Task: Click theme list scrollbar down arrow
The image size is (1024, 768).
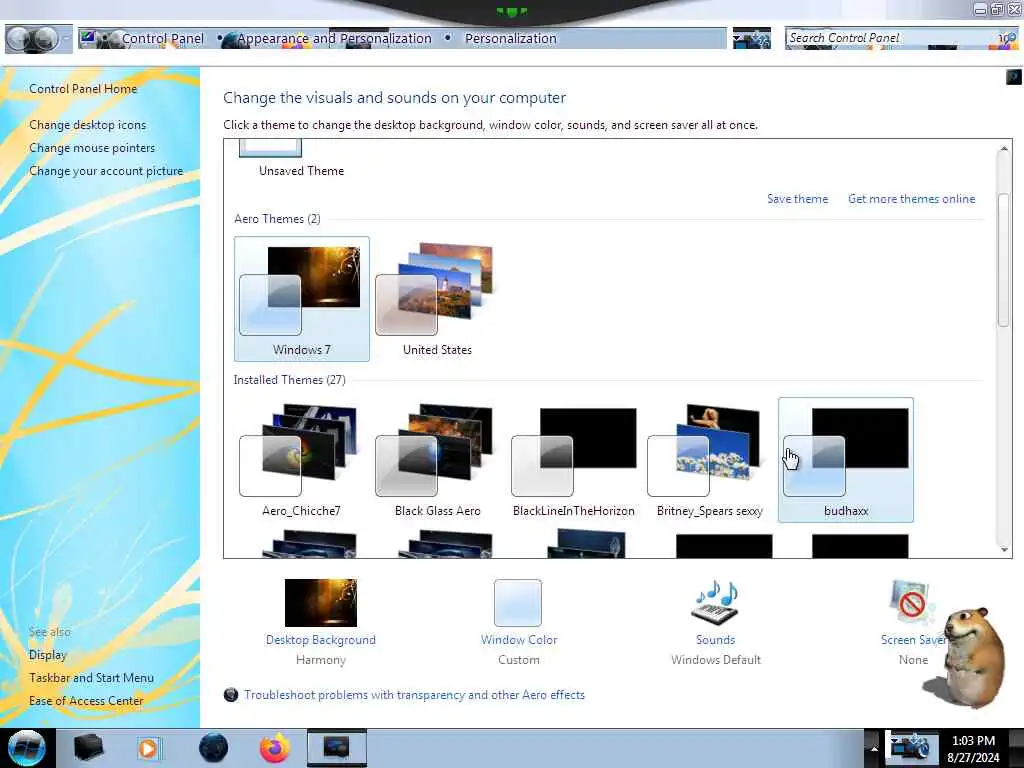Action: tap(1004, 550)
